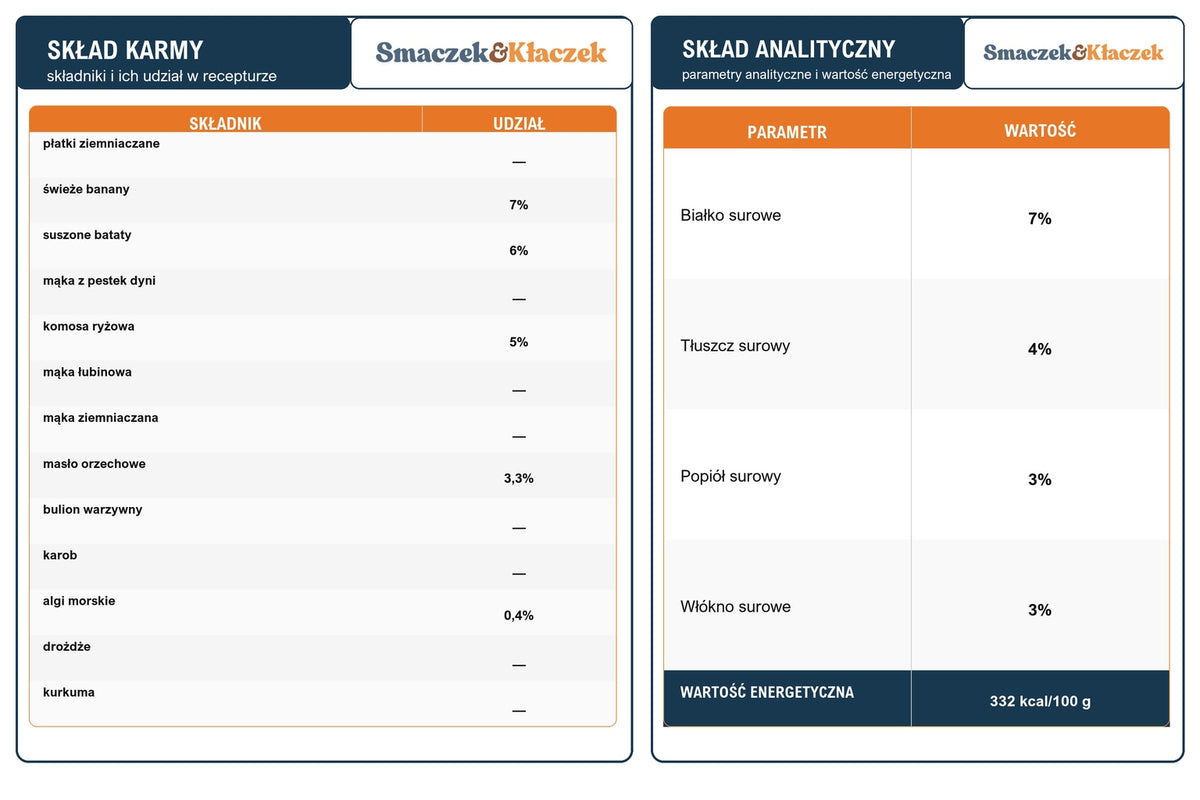1200x800 pixels.
Task: Click the "SKŁADNIK" column header
Action: tap(225, 123)
